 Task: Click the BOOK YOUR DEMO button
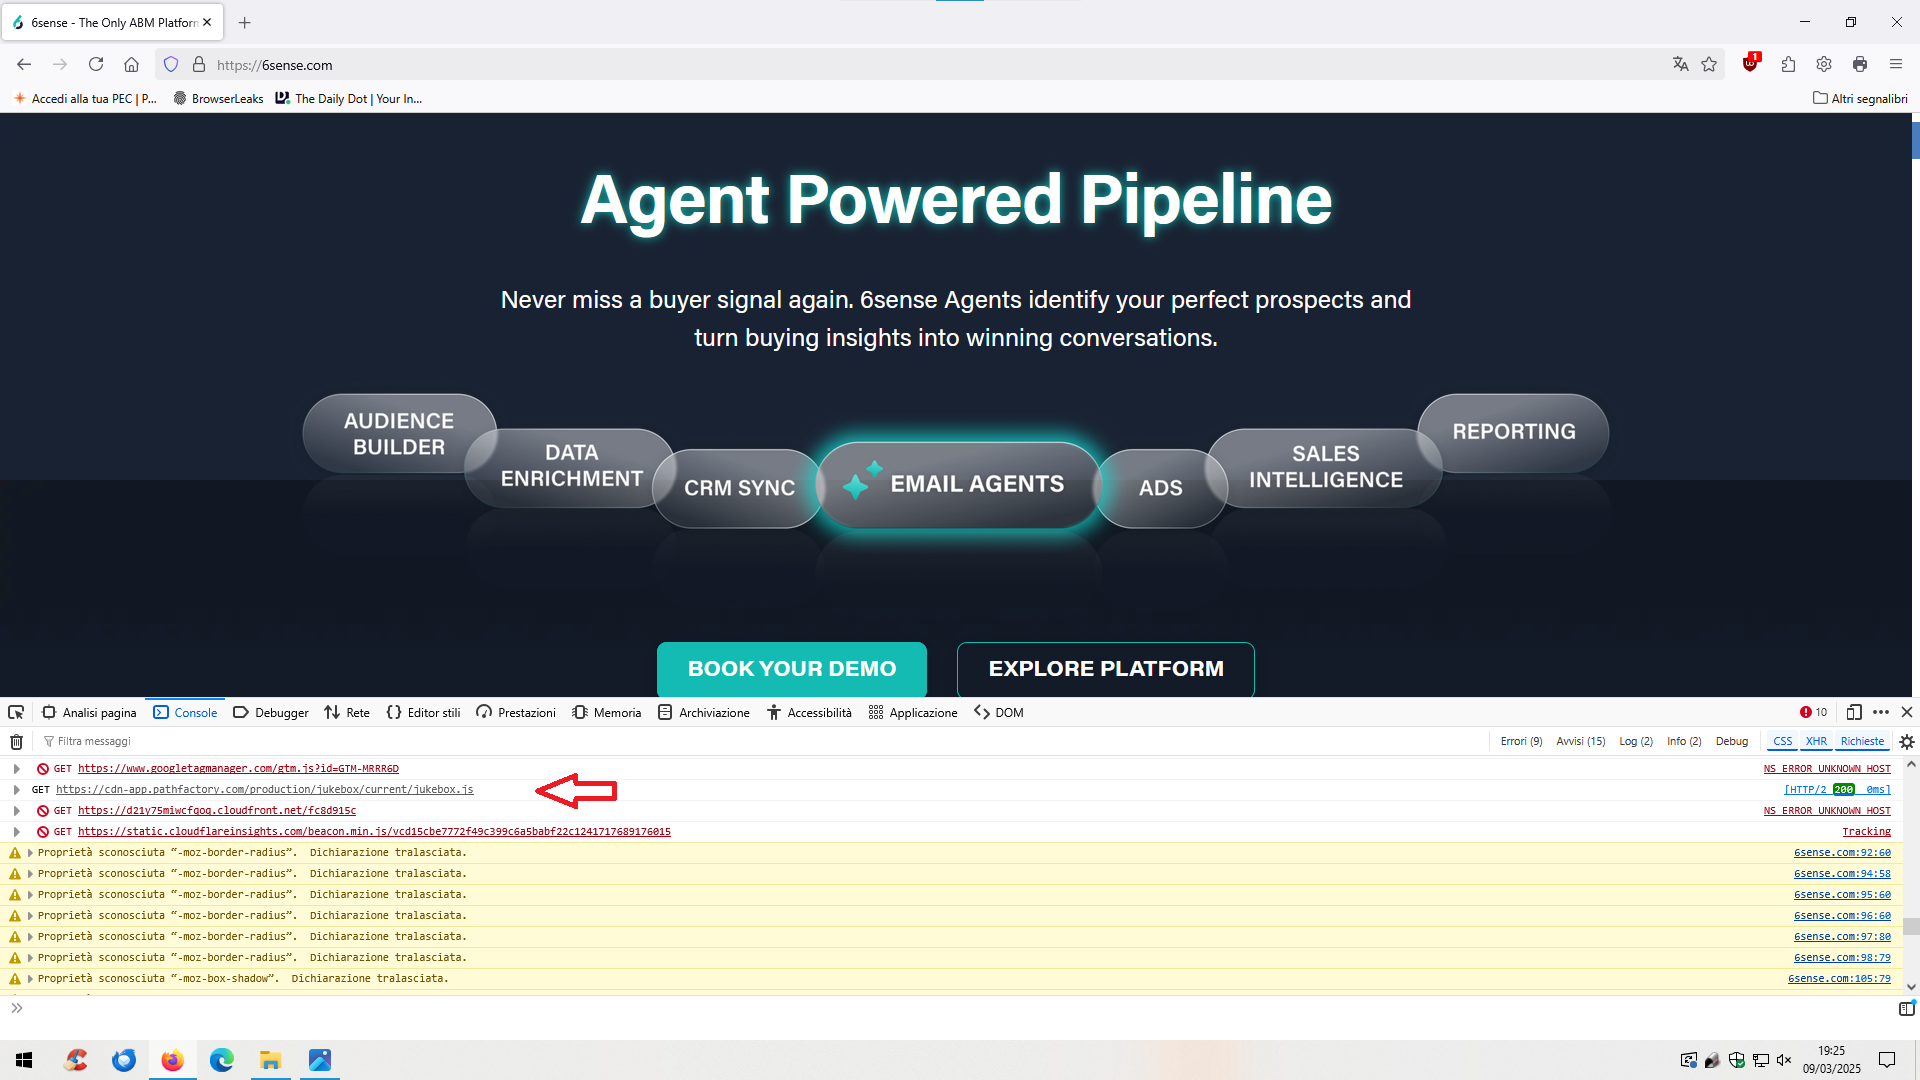point(792,669)
